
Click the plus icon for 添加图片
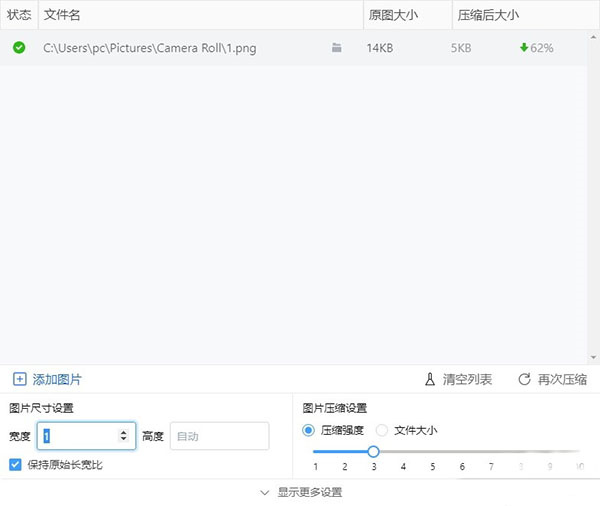(20, 379)
